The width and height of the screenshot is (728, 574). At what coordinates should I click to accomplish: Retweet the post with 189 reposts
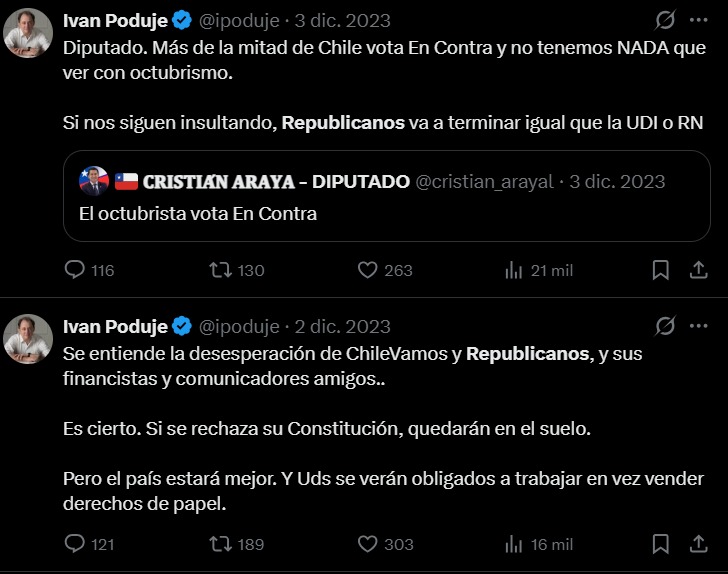click(x=221, y=544)
